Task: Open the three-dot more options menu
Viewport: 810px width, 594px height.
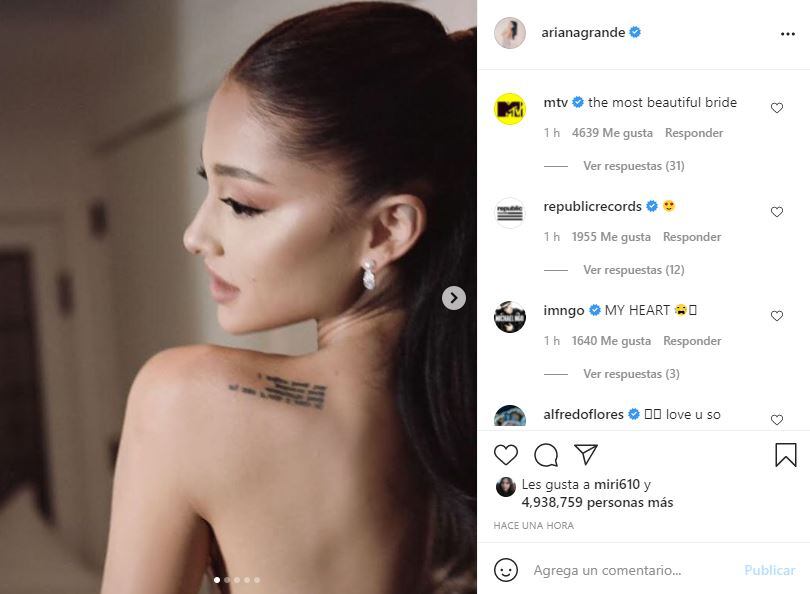Action: pyautogui.click(x=788, y=34)
